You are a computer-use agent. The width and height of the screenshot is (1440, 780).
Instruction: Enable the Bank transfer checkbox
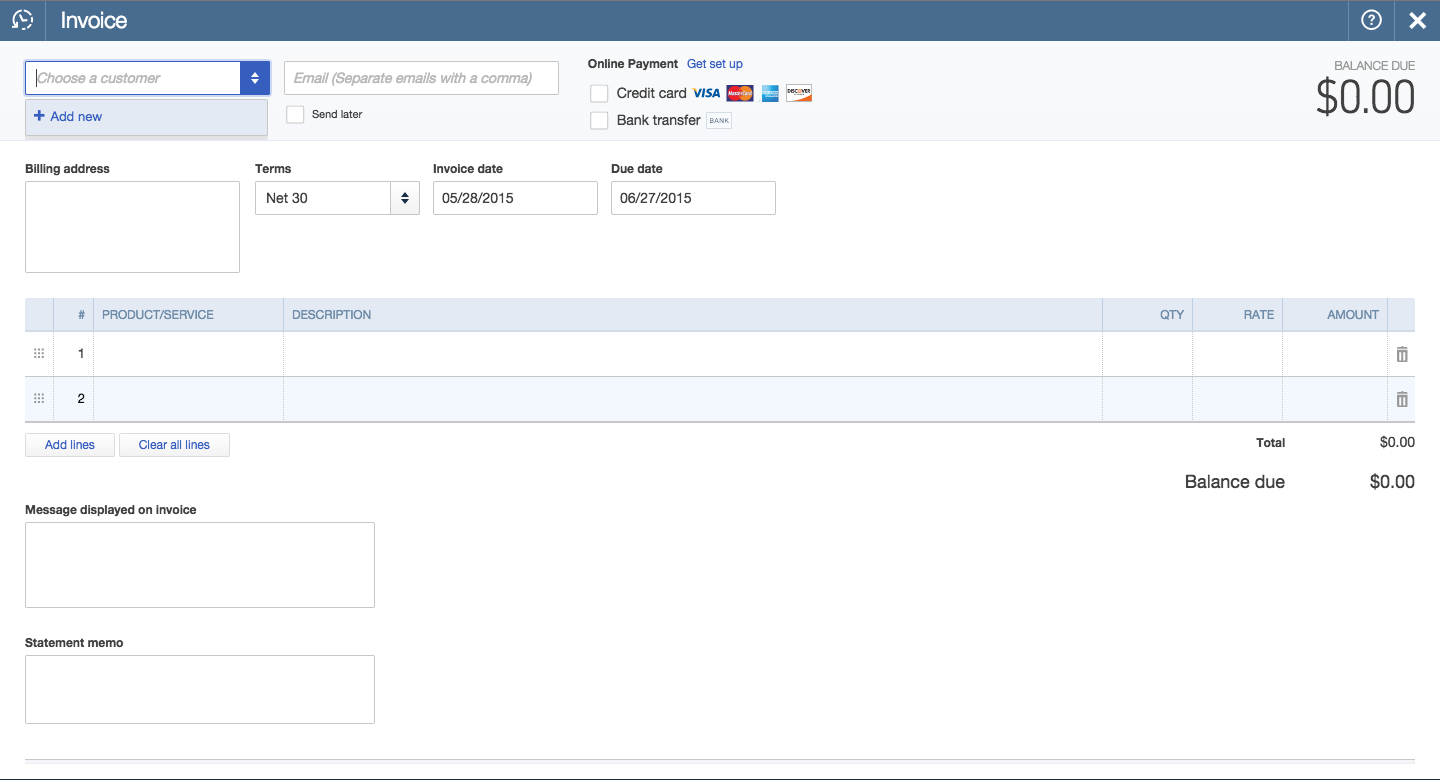click(599, 120)
